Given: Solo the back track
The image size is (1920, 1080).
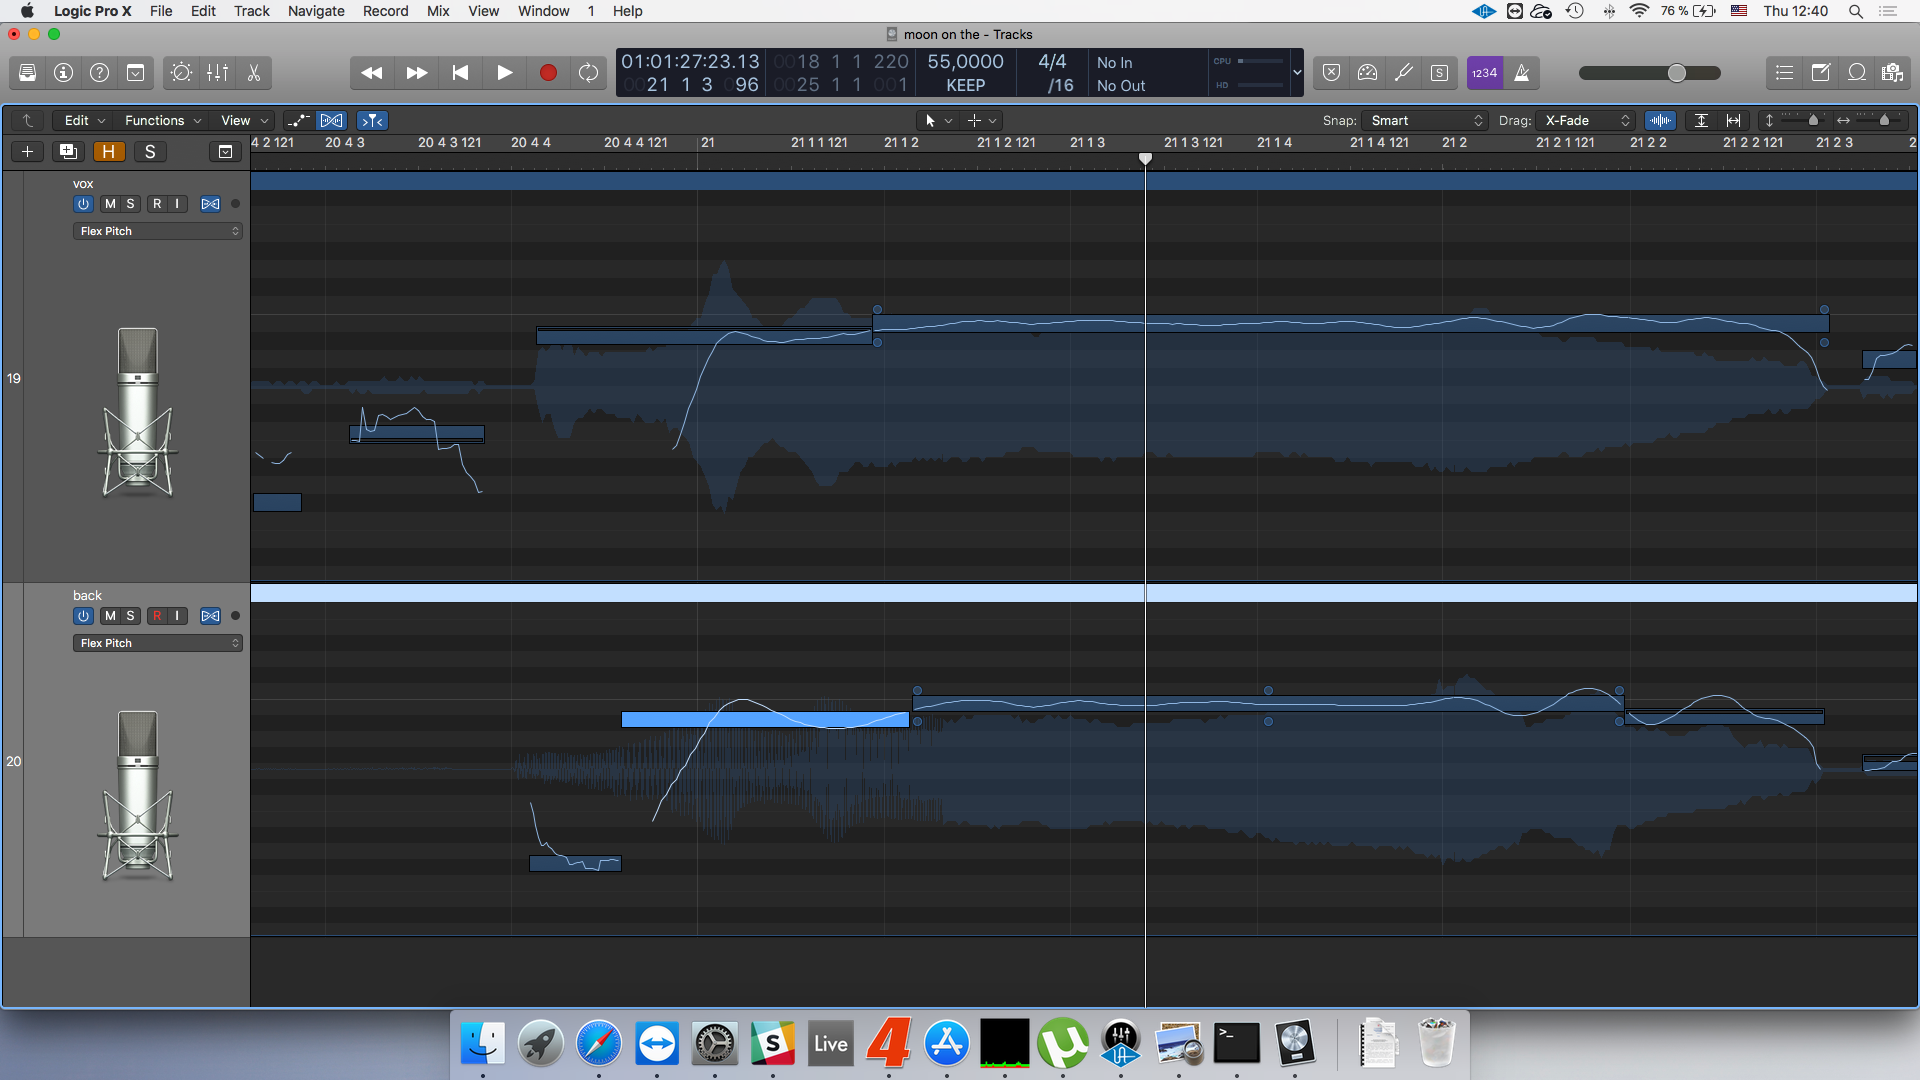Looking at the screenshot, I should tap(130, 616).
